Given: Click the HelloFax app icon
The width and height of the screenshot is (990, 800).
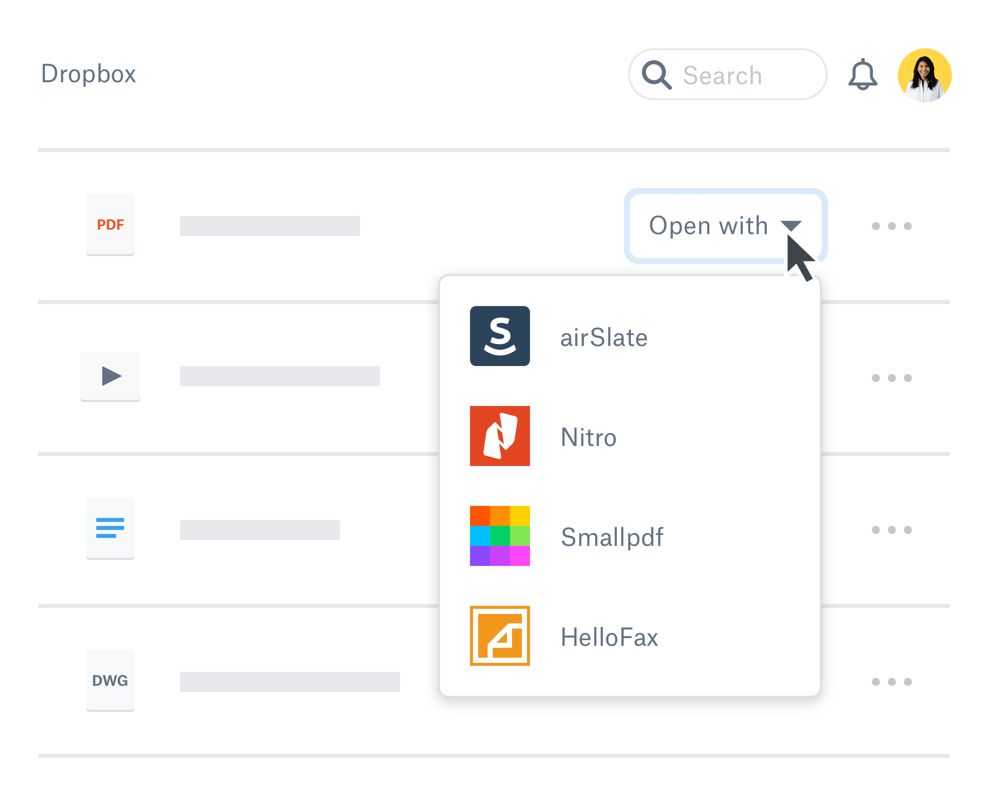Looking at the screenshot, I should pyautogui.click(x=500, y=636).
